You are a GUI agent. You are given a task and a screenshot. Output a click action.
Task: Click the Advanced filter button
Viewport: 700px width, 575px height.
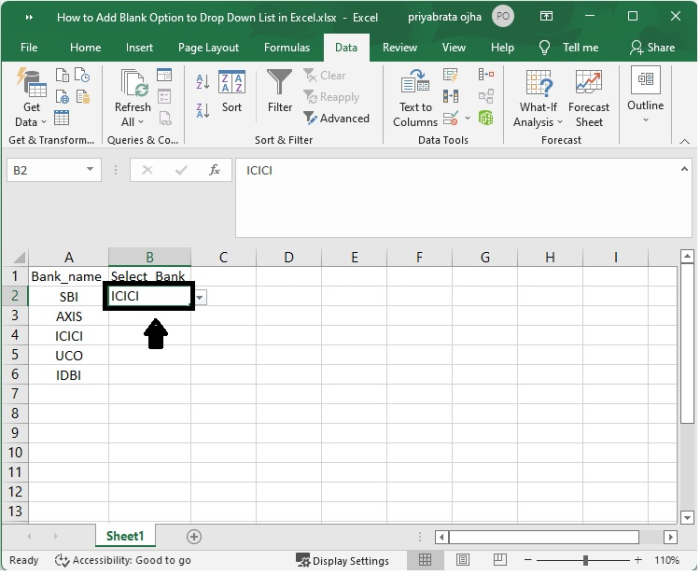click(x=337, y=118)
